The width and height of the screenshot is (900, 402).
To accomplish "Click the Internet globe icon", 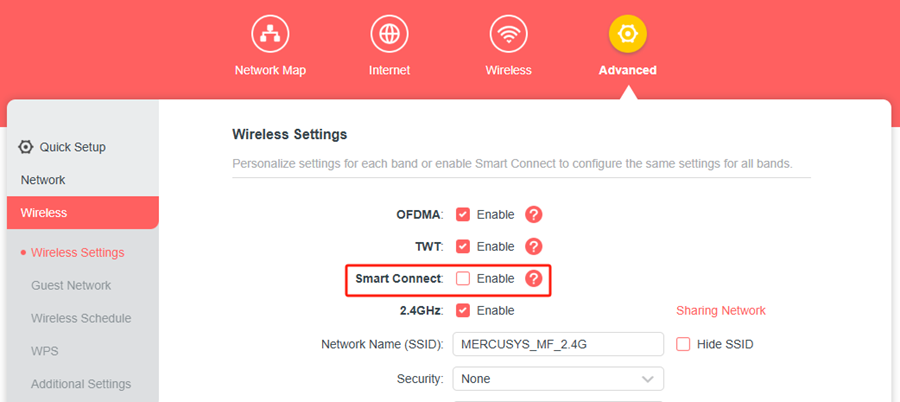I will pos(389,34).
